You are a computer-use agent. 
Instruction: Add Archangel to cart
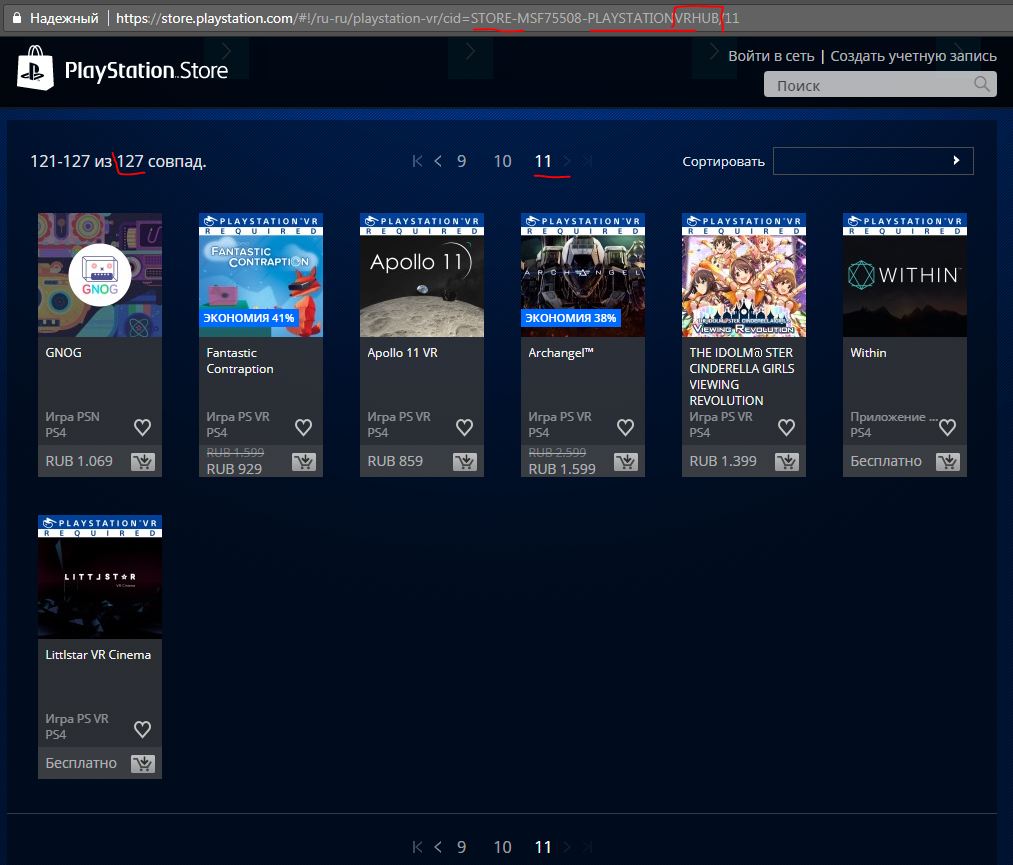click(626, 462)
